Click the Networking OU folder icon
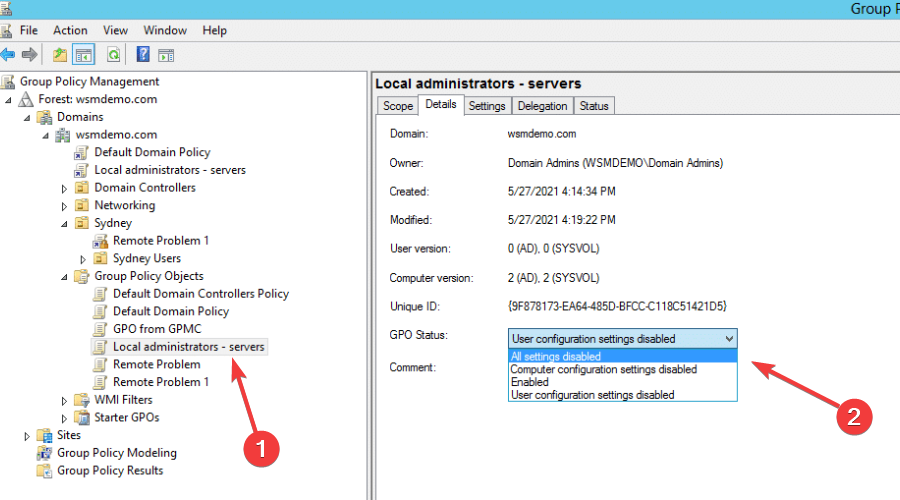This screenshot has width=900, height=500. pyautogui.click(x=82, y=206)
